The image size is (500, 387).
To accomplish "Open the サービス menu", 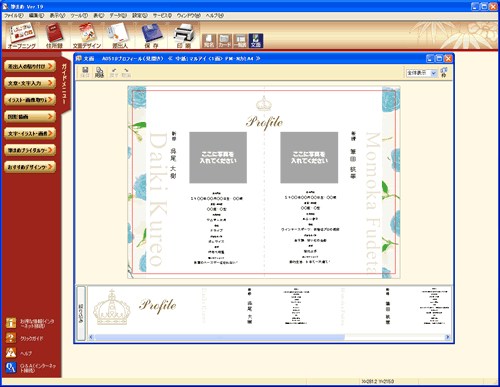I will pyautogui.click(x=162, y=15).
